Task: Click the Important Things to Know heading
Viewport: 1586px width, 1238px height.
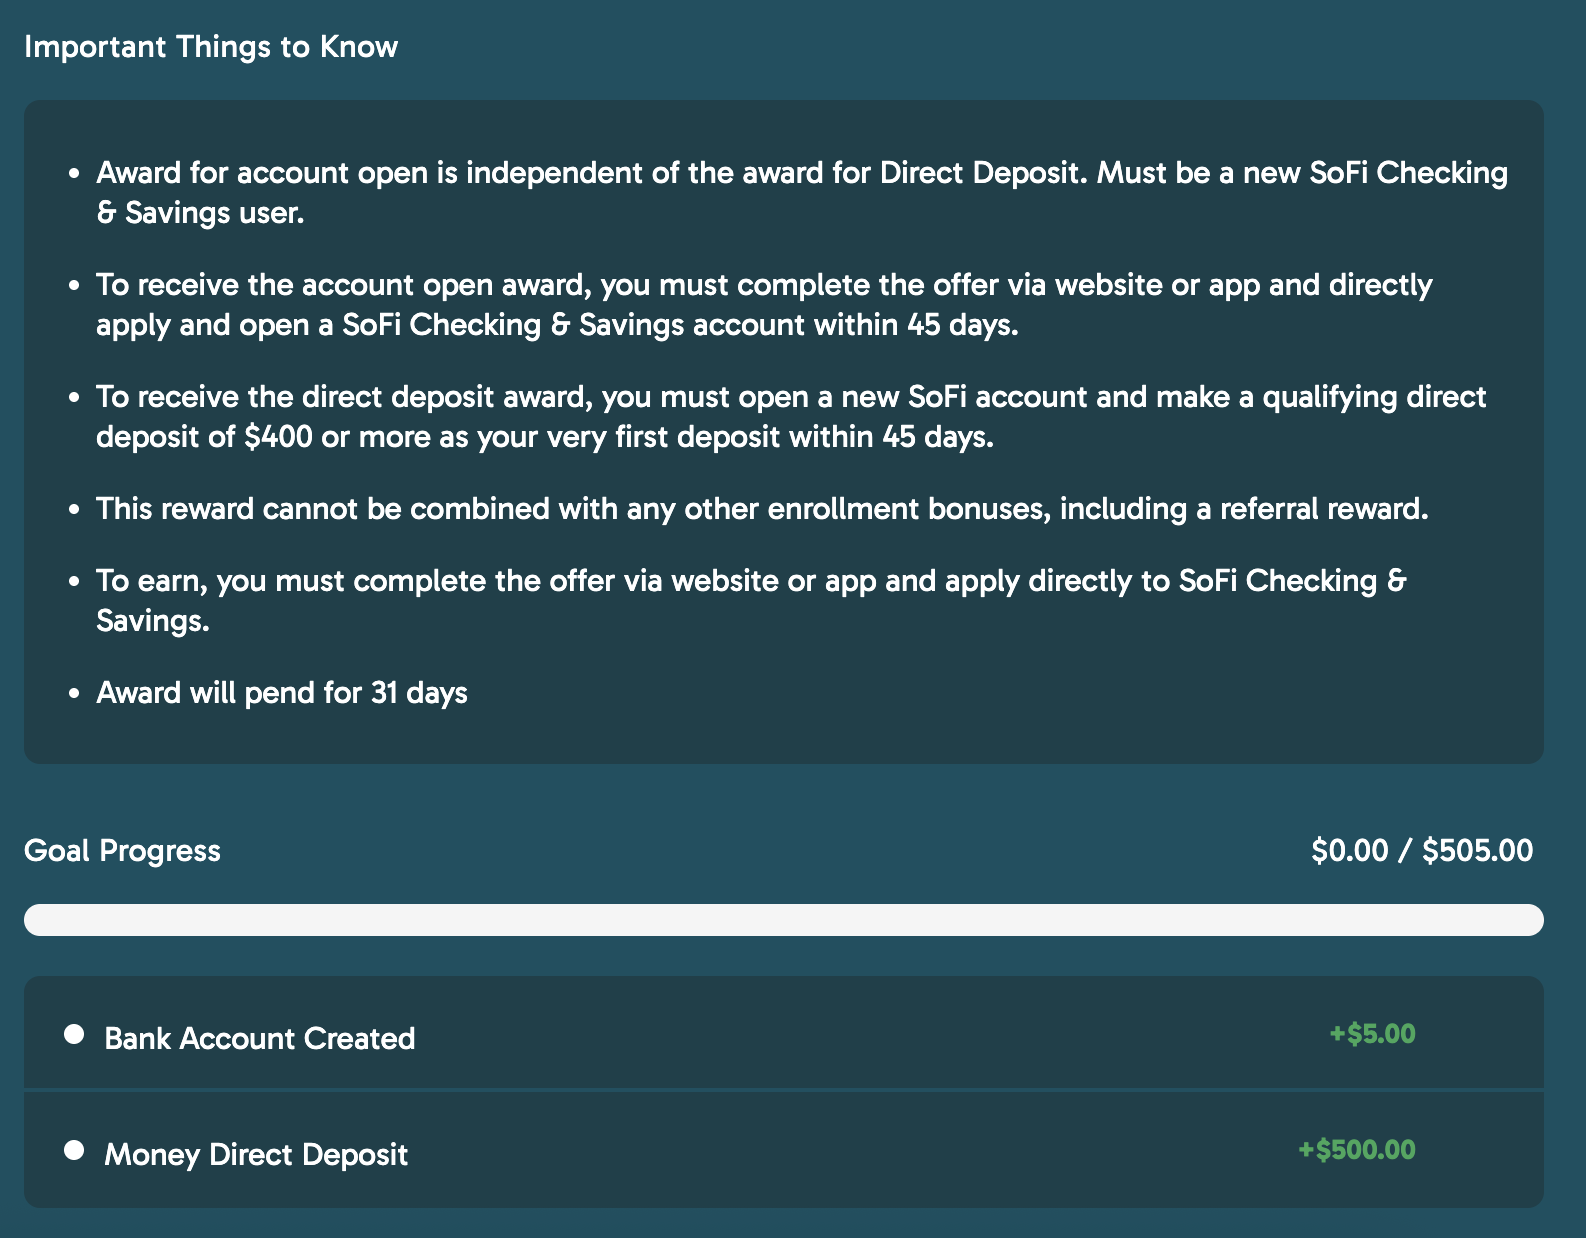Action: point(211,47)
